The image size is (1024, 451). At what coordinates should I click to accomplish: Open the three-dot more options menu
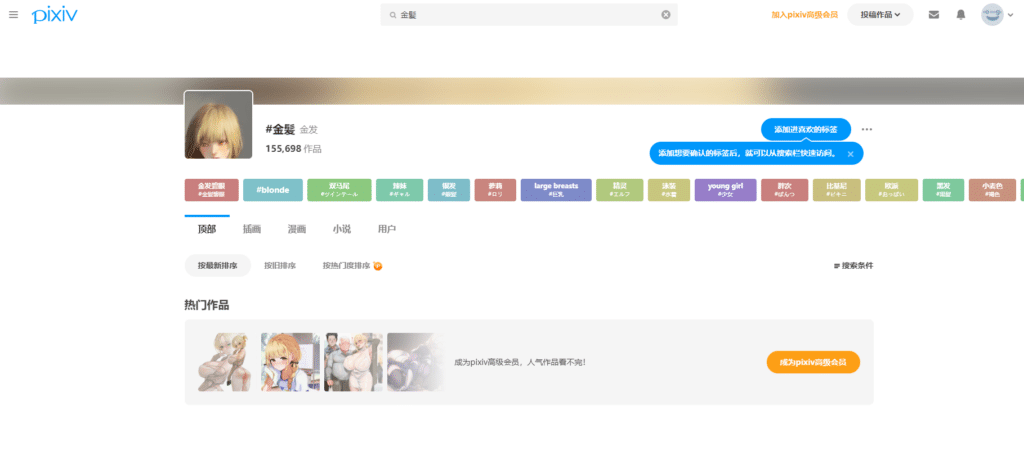[x=867, y=129]
